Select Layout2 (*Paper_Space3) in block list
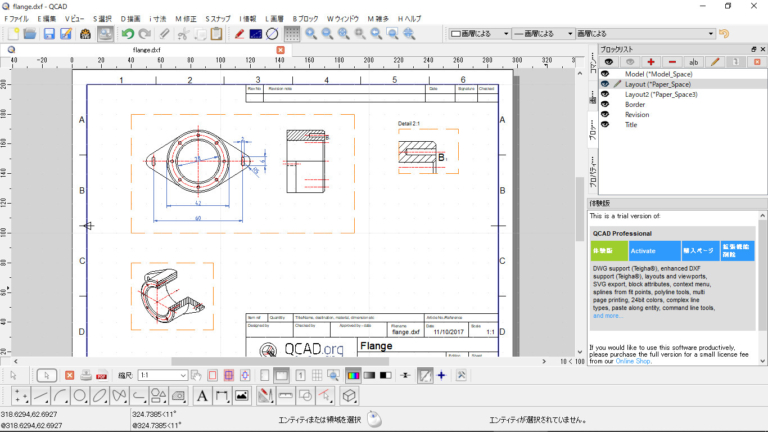 (x=661, y=94)
